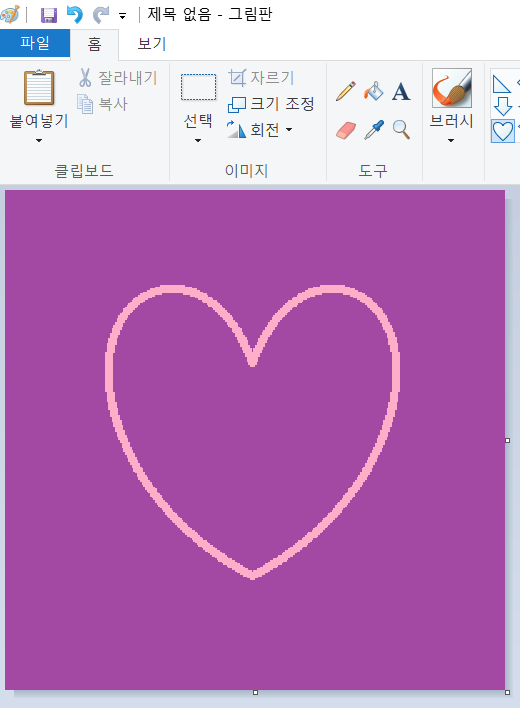Click the canvas bottom-right corner resize handle

point(507,692)
